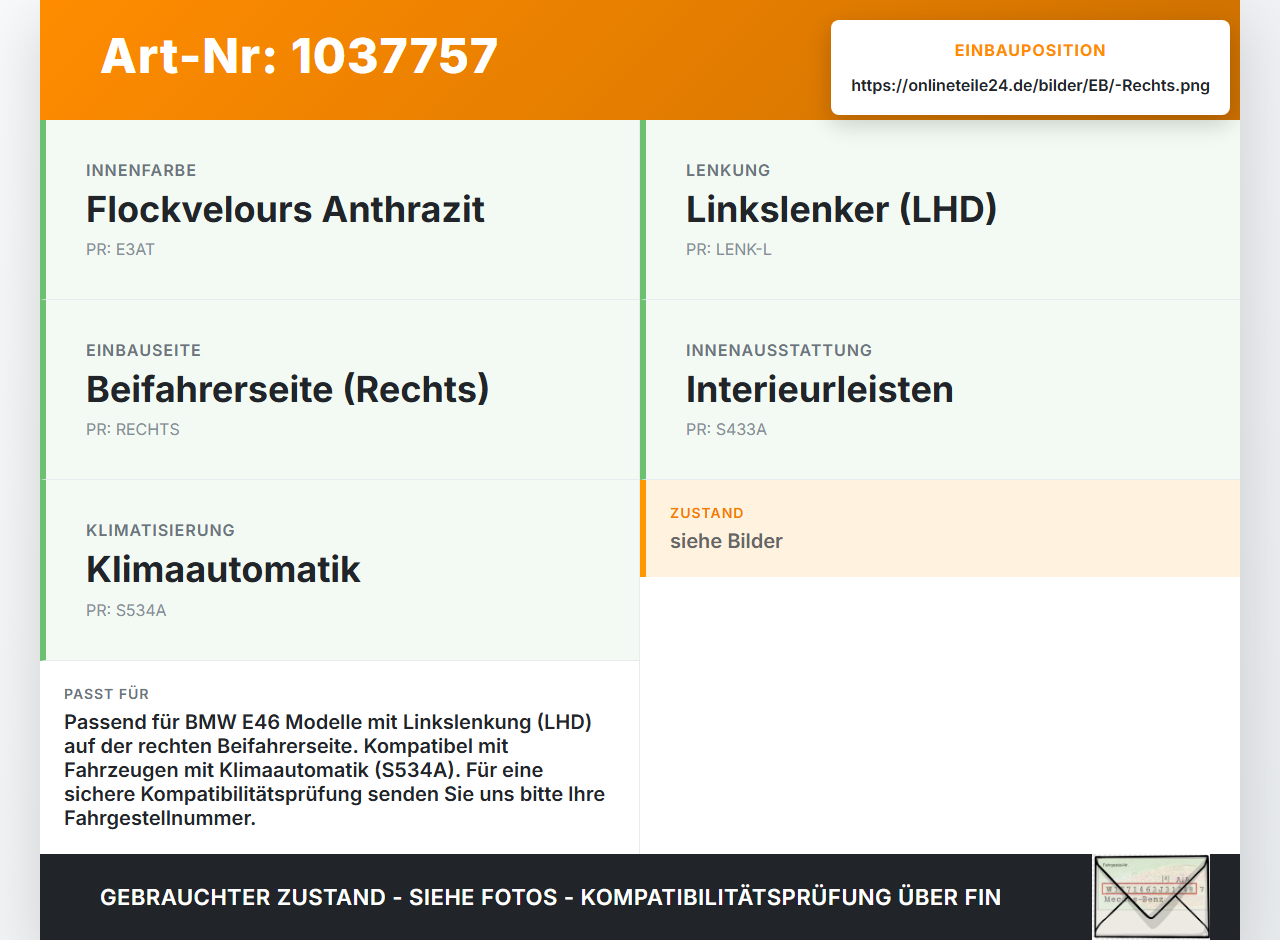This screenshot has height=940, width=1280.
Task: Select Beifahrerseite (Rechts) value
Action: [287, 389]
